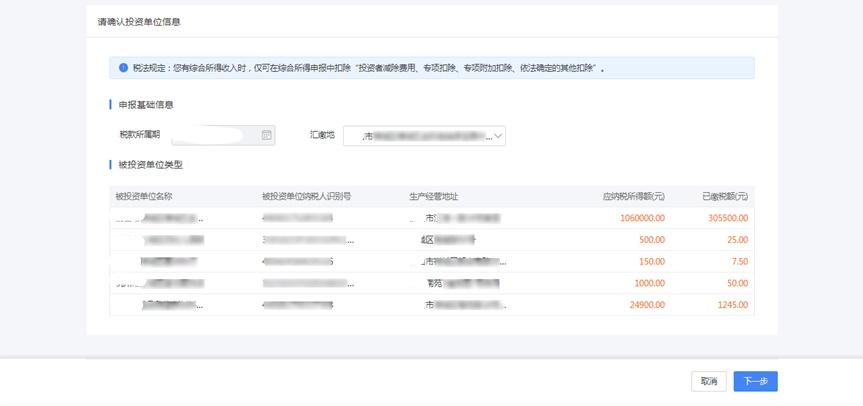Click the 生产经营地址 column header
This screenshot has height=406, width=863.
pos(434,196)
